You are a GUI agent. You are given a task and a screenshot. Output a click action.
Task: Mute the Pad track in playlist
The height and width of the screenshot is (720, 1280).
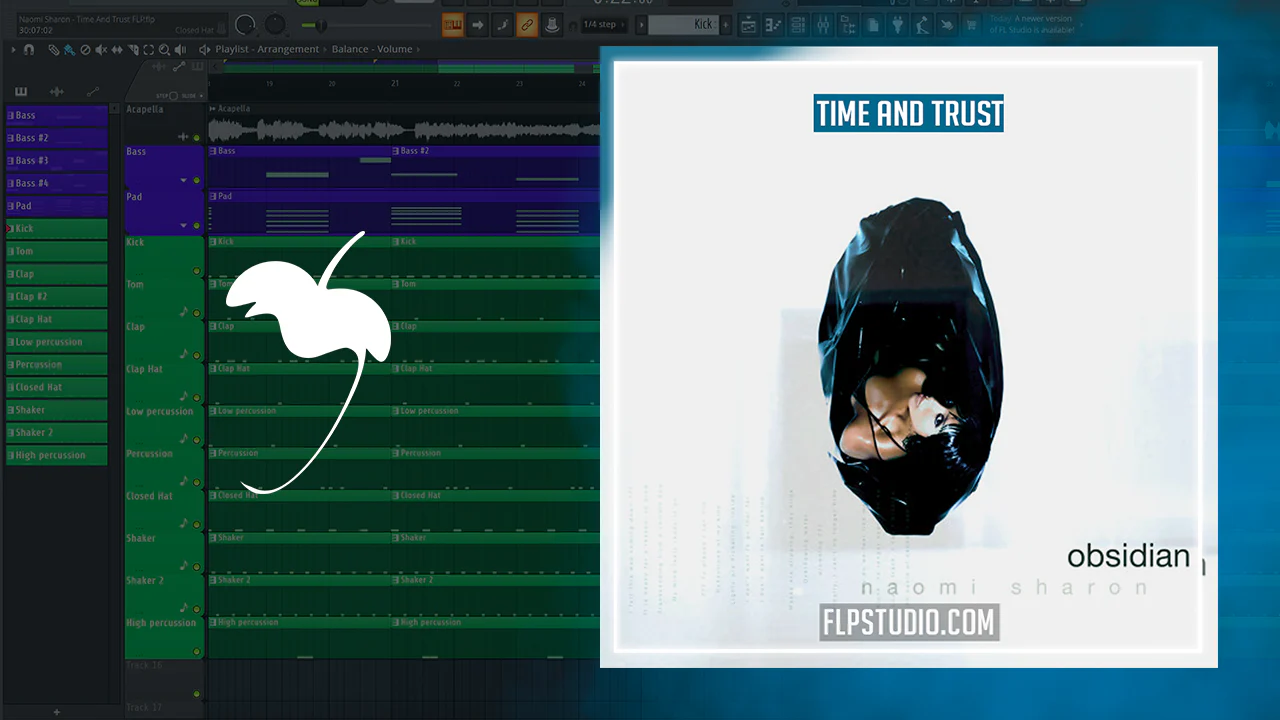click(x=196, y=226)
